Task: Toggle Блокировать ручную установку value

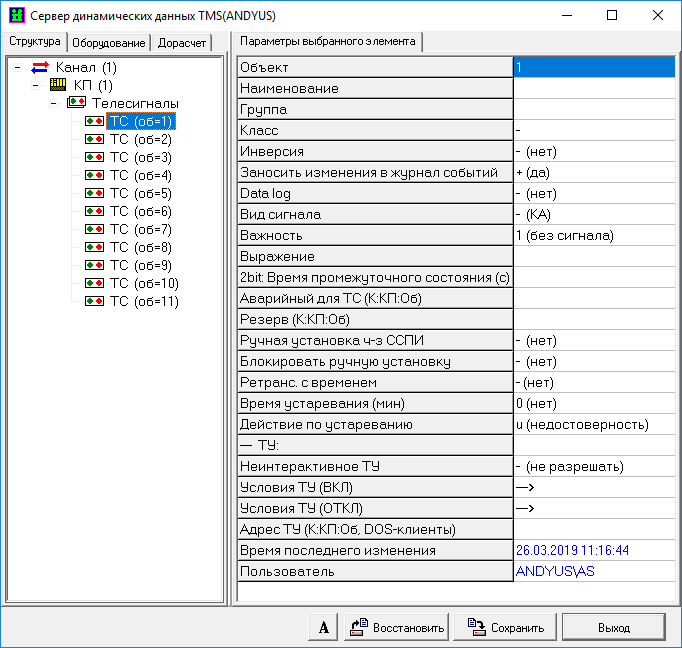Action: [594, 361]
